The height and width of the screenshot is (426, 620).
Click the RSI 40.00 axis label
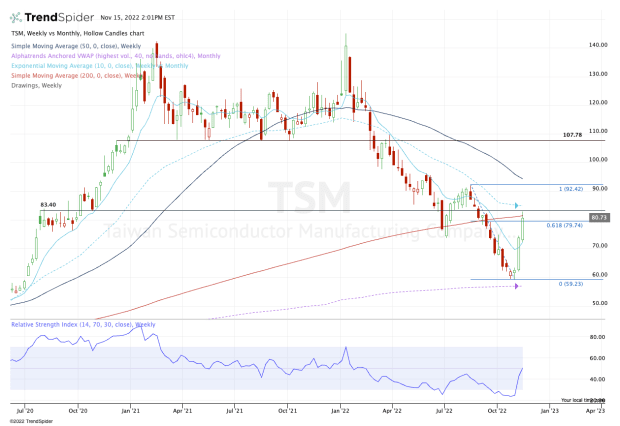[597, 379]
